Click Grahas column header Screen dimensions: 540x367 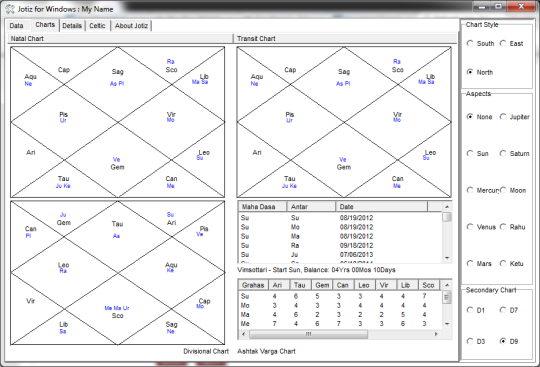coord(253,285)
